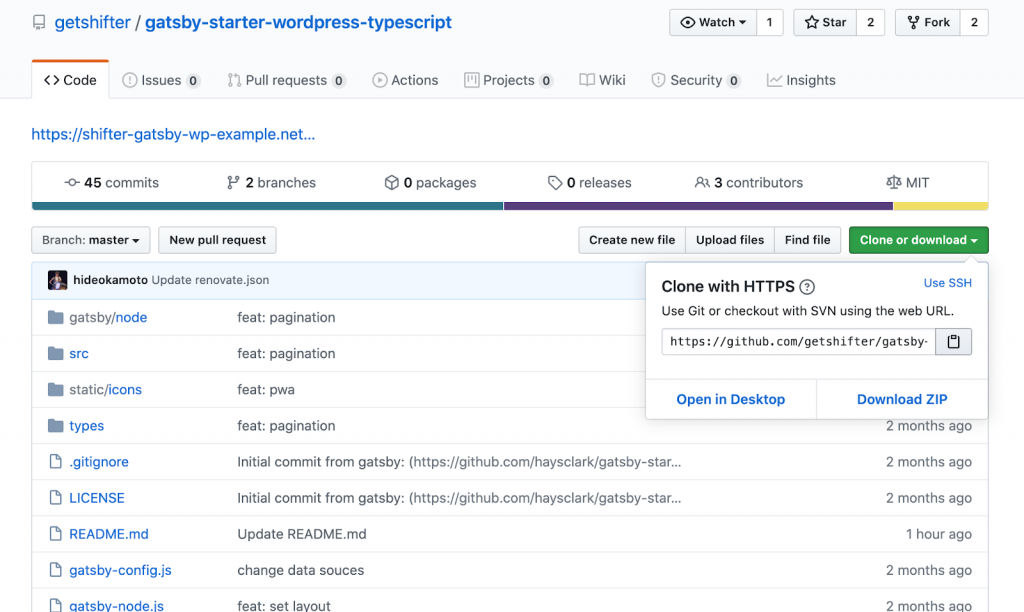Open the types folder
This screenshot has width=1024, height=612.
(87, 426)
